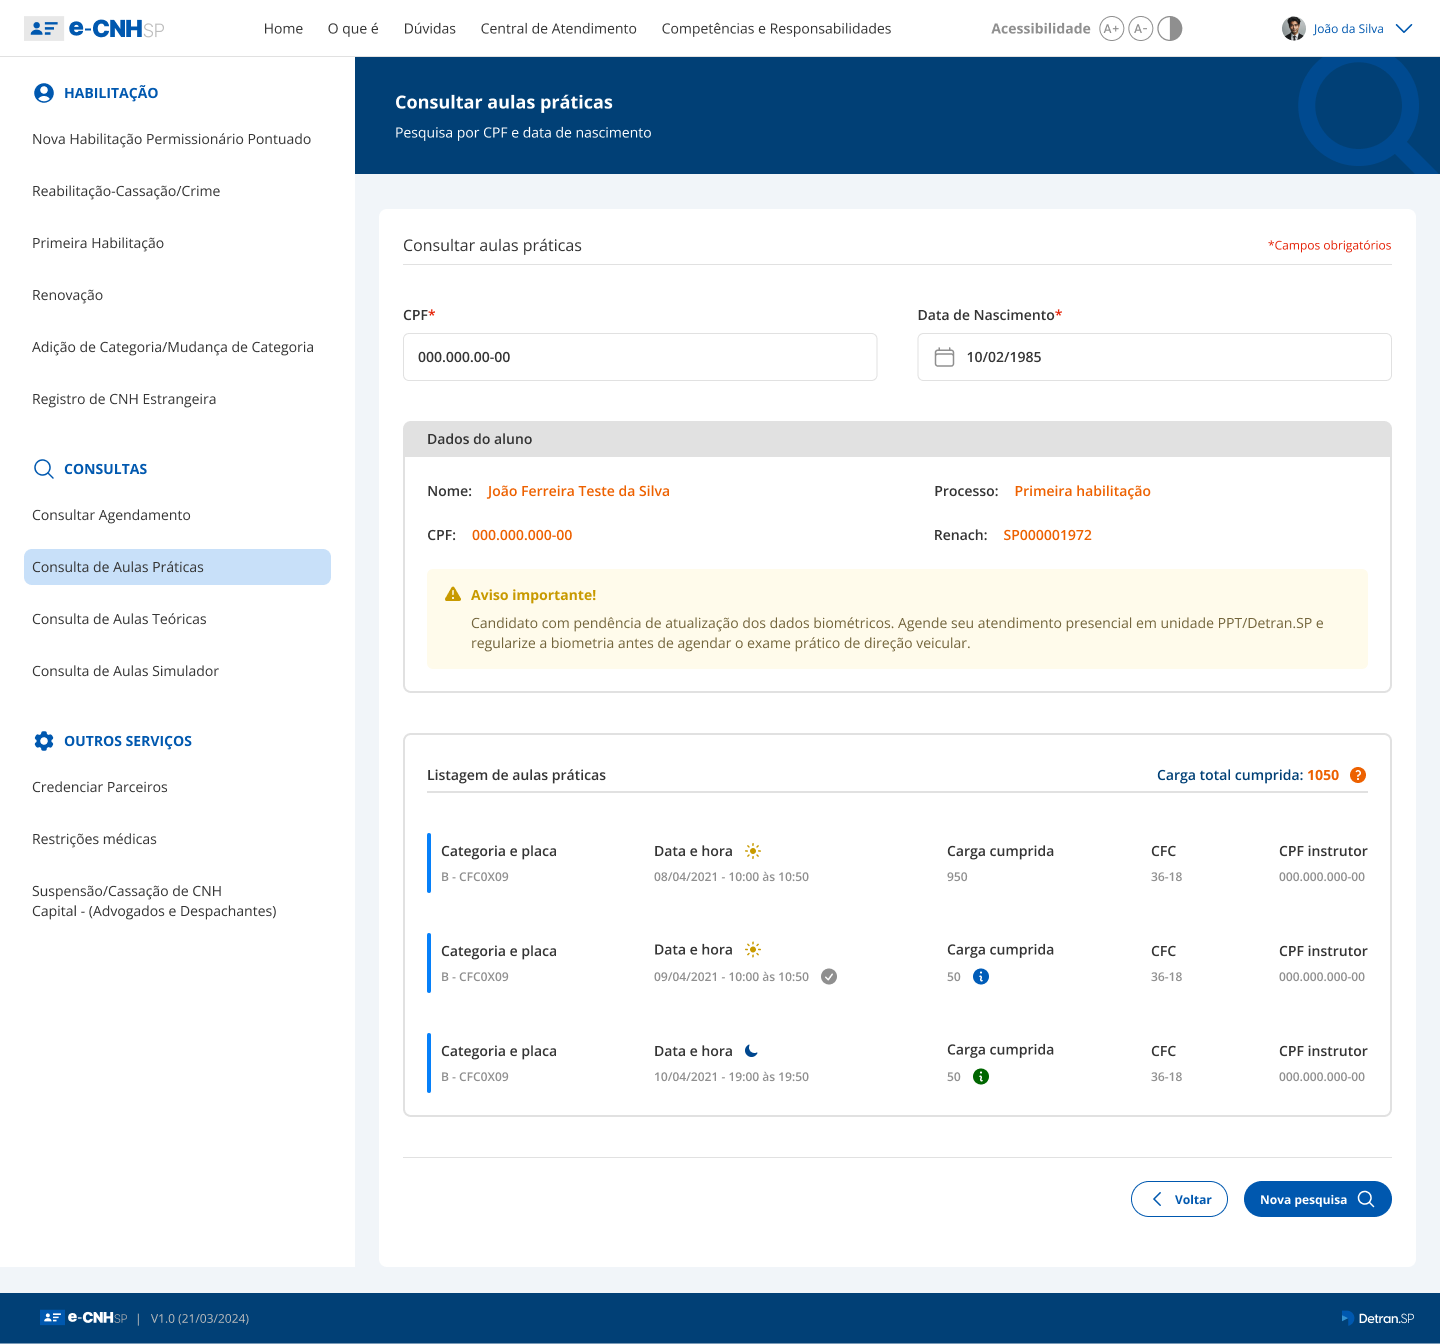Expand the João da Silva user menu
The width and height of the screenshot is (1440, 1344).
coord(1404,29)
